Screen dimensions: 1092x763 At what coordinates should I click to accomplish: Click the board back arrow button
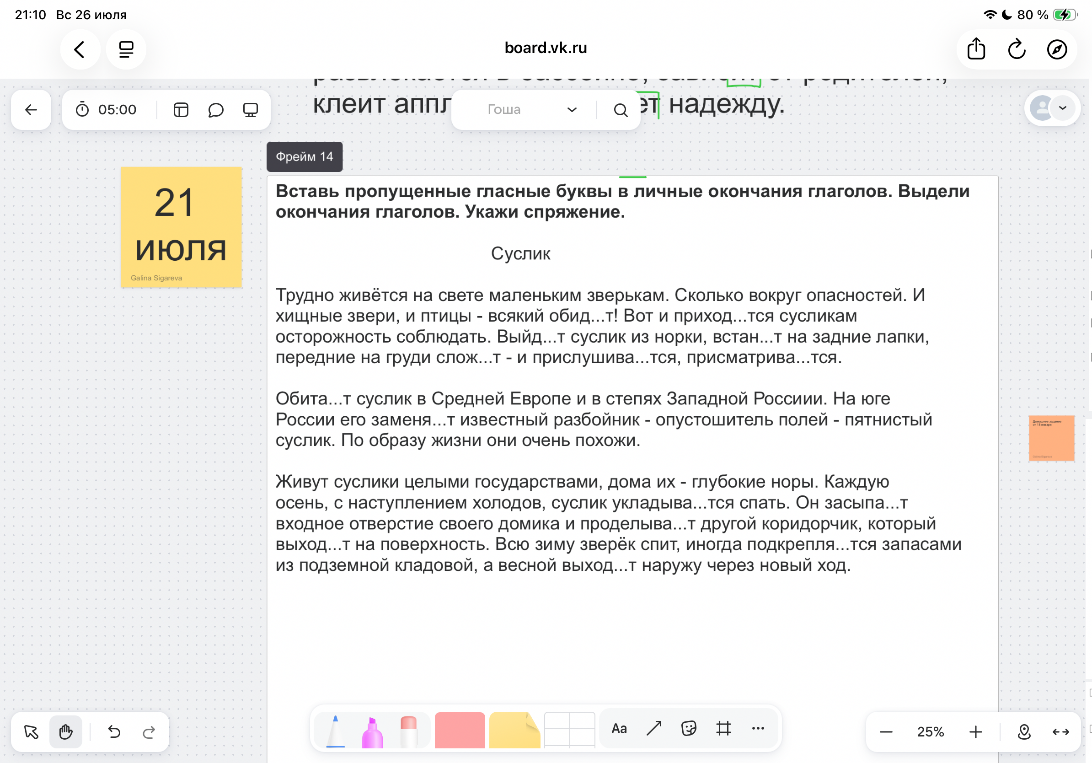coord(31,109)
